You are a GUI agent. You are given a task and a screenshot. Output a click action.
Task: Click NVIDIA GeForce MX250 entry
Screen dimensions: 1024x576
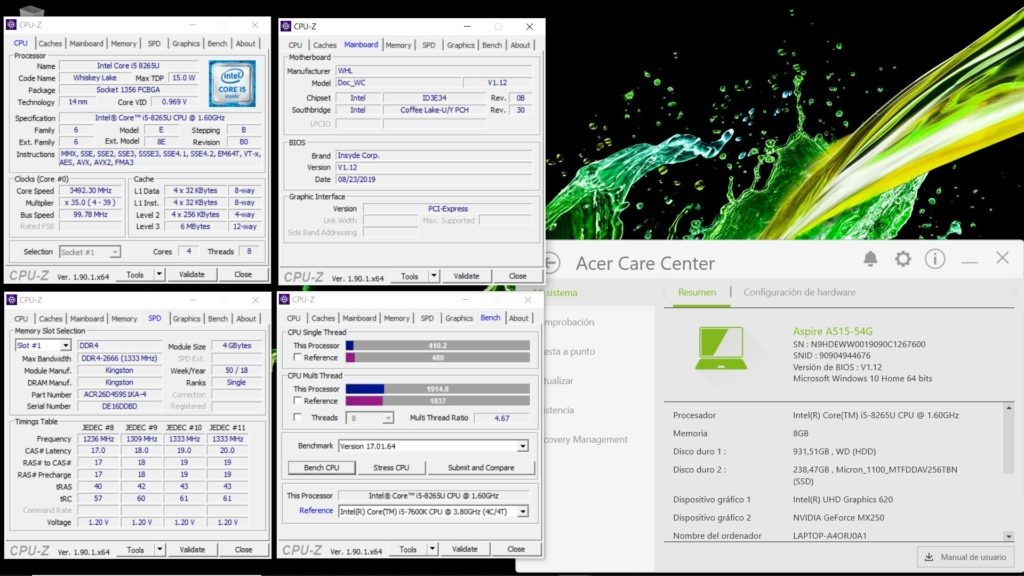[839, 517]
